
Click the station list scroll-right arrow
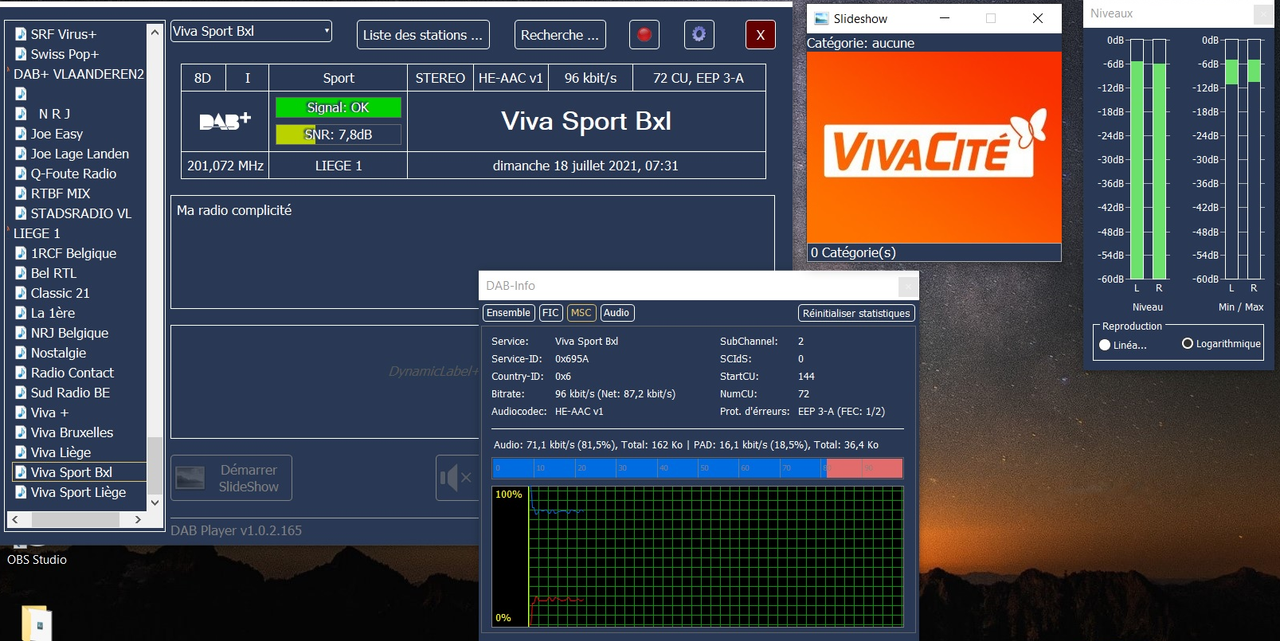[139, 519]
